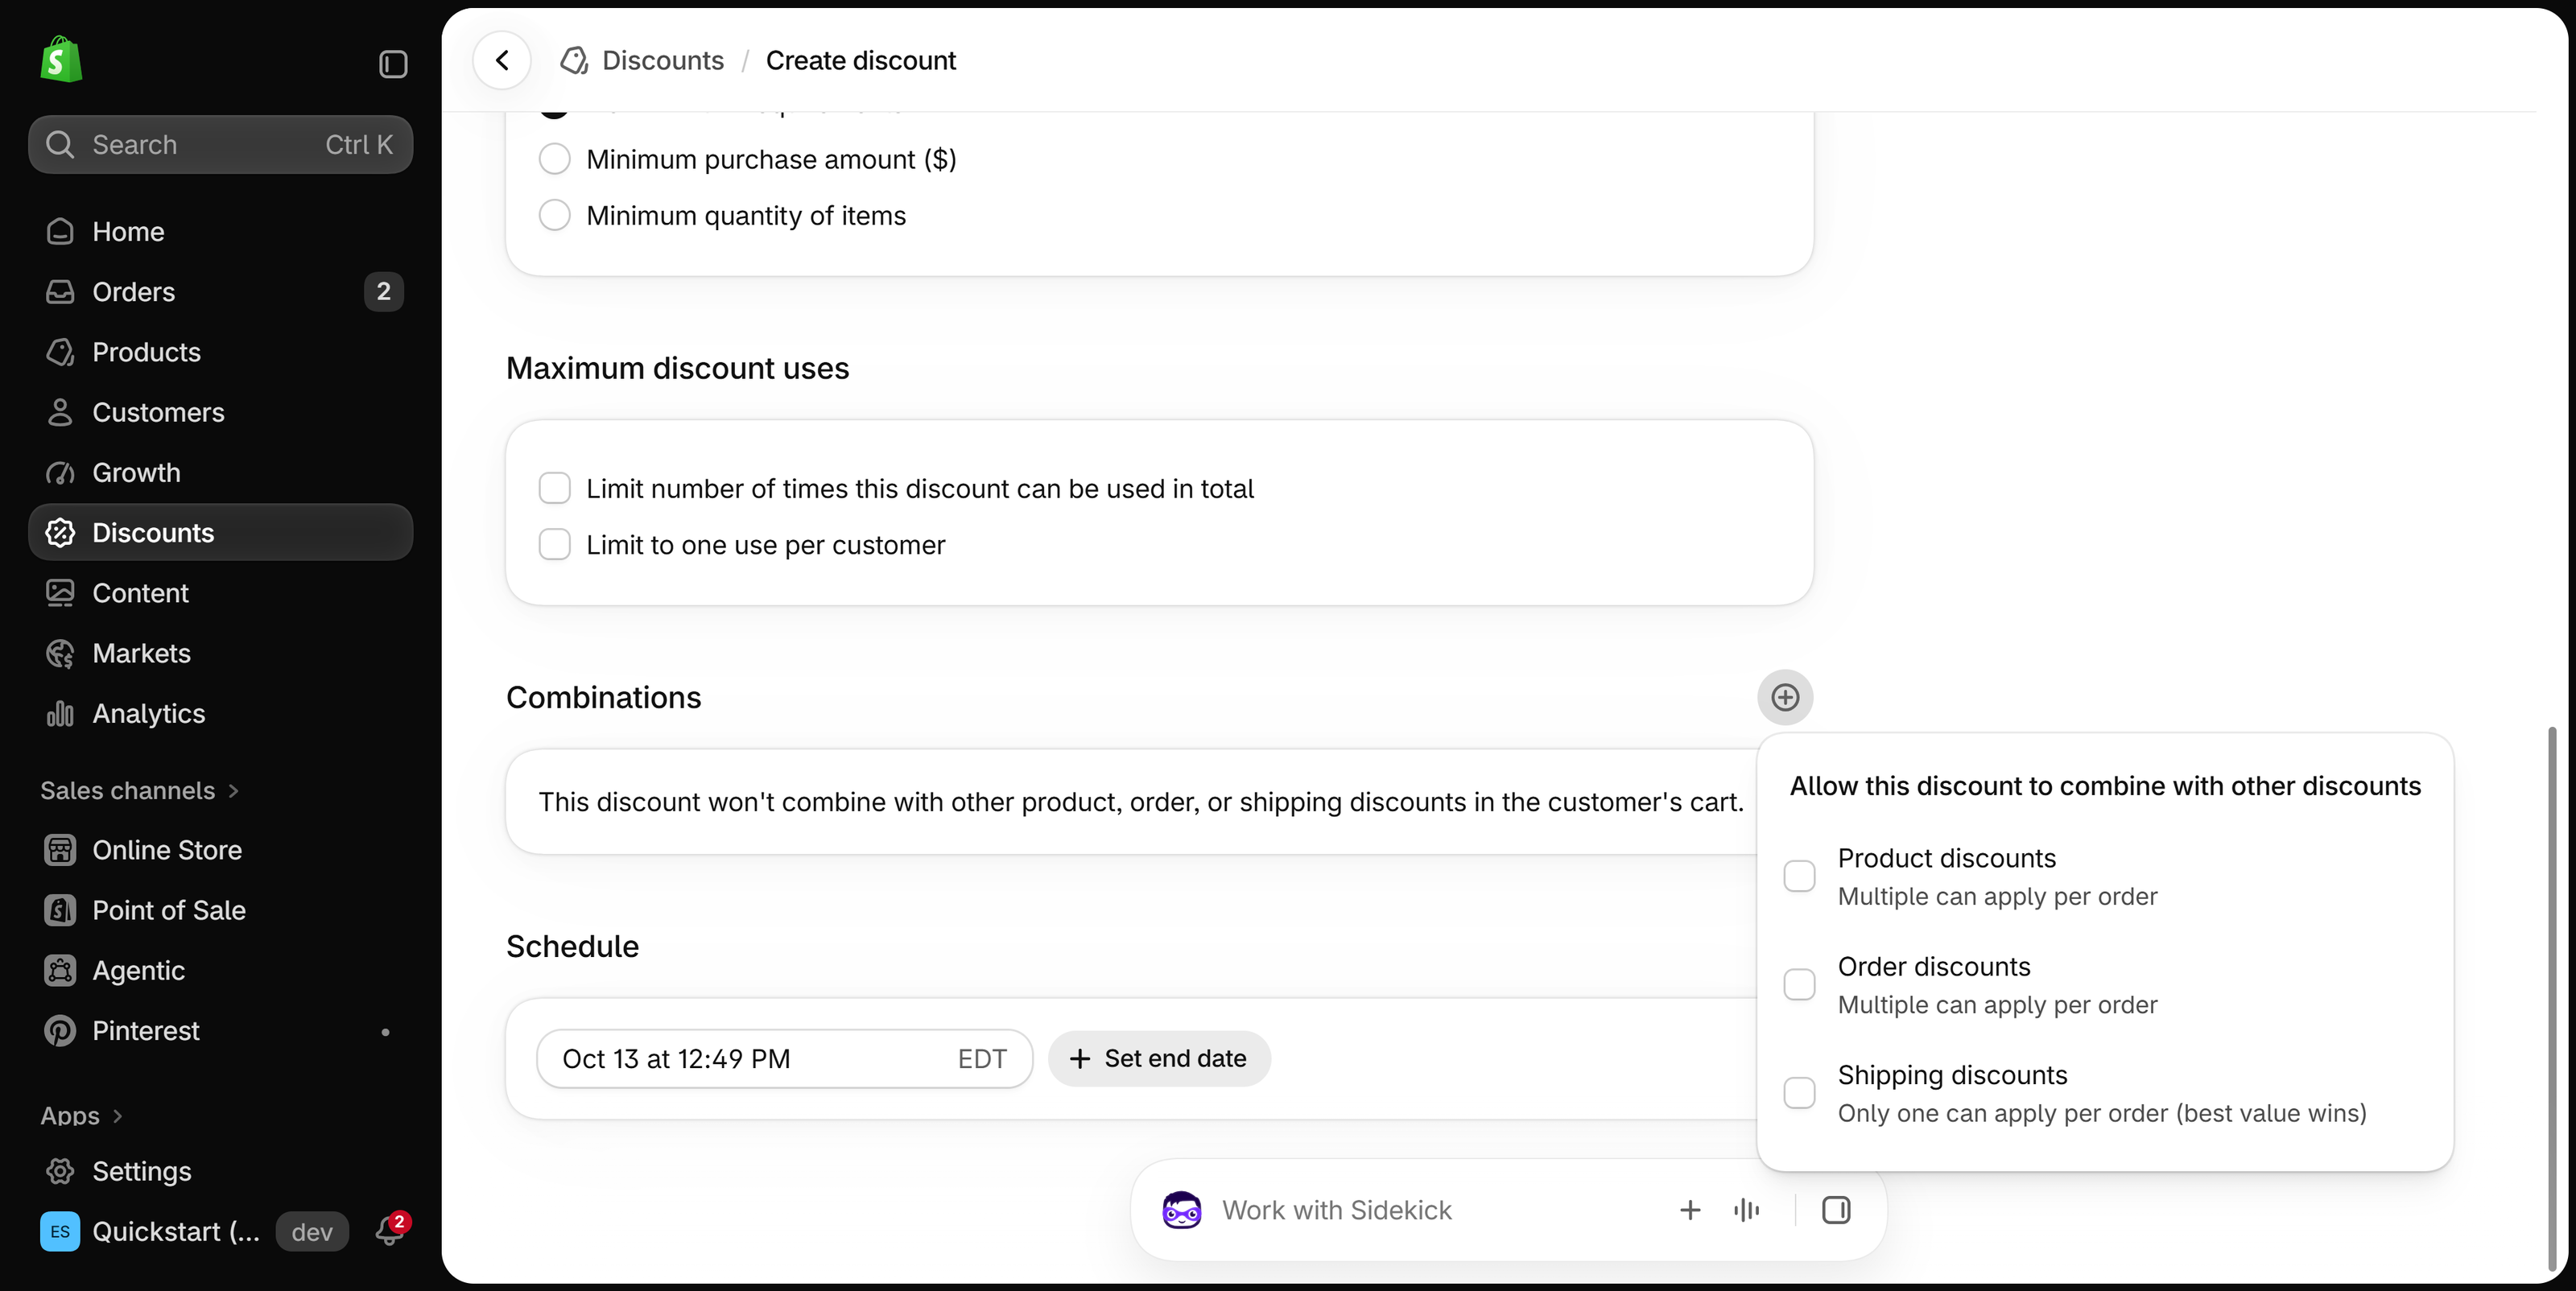The width and height of the screenshot is (2576, 1291).
Task: Click the search magnifier icon
Action: click(x=60, y=145)
